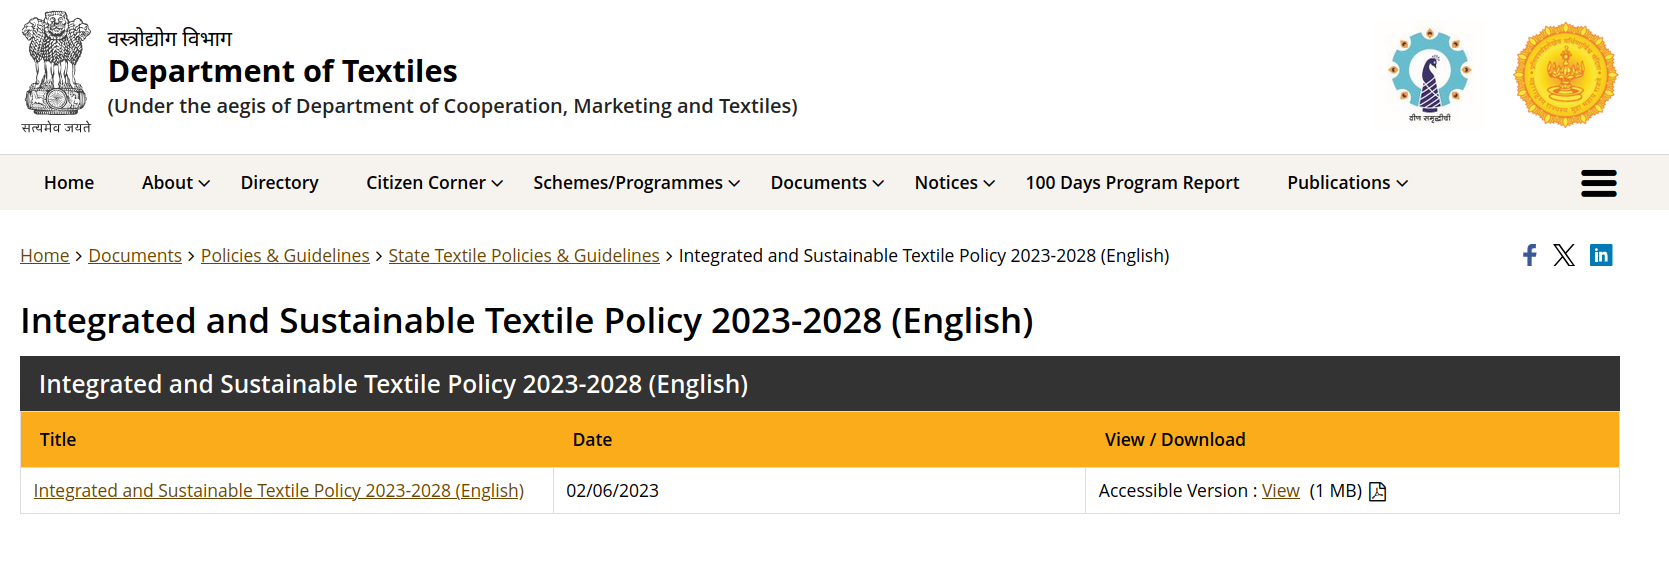
Task: Expand the Publications dropdown
Action: pos(1347,183)
